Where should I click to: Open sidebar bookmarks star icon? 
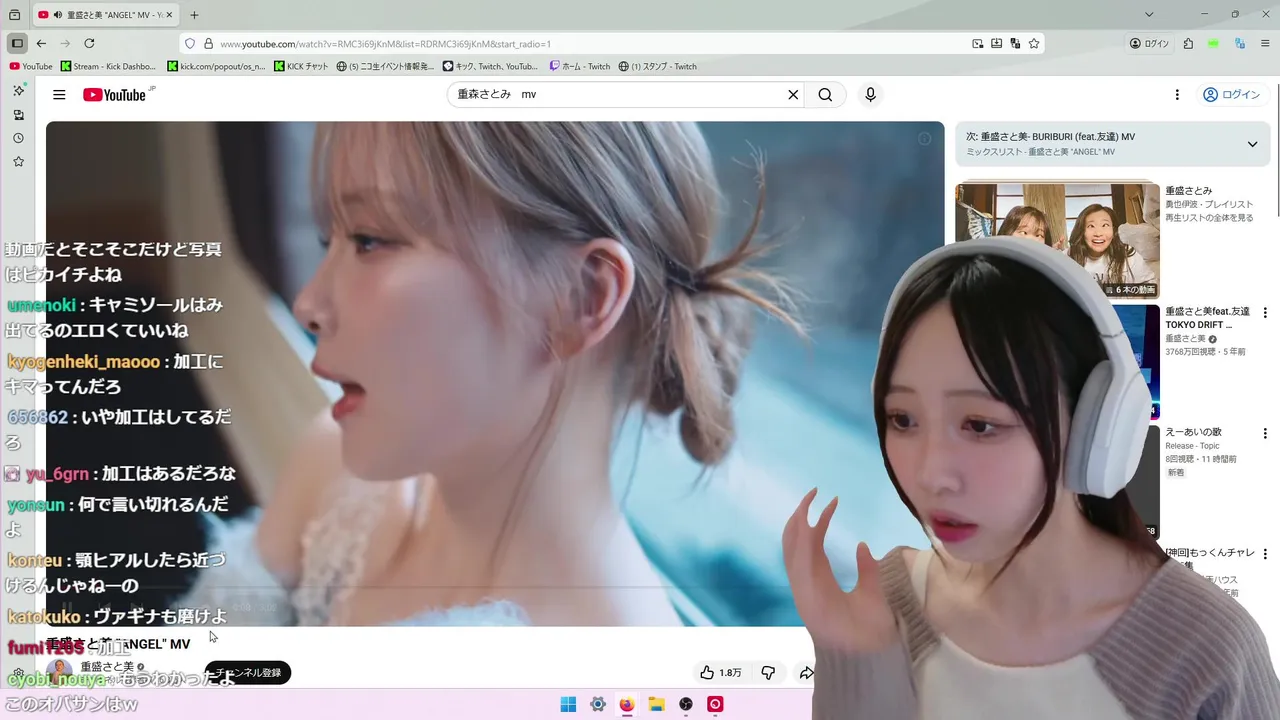(18, 162)
